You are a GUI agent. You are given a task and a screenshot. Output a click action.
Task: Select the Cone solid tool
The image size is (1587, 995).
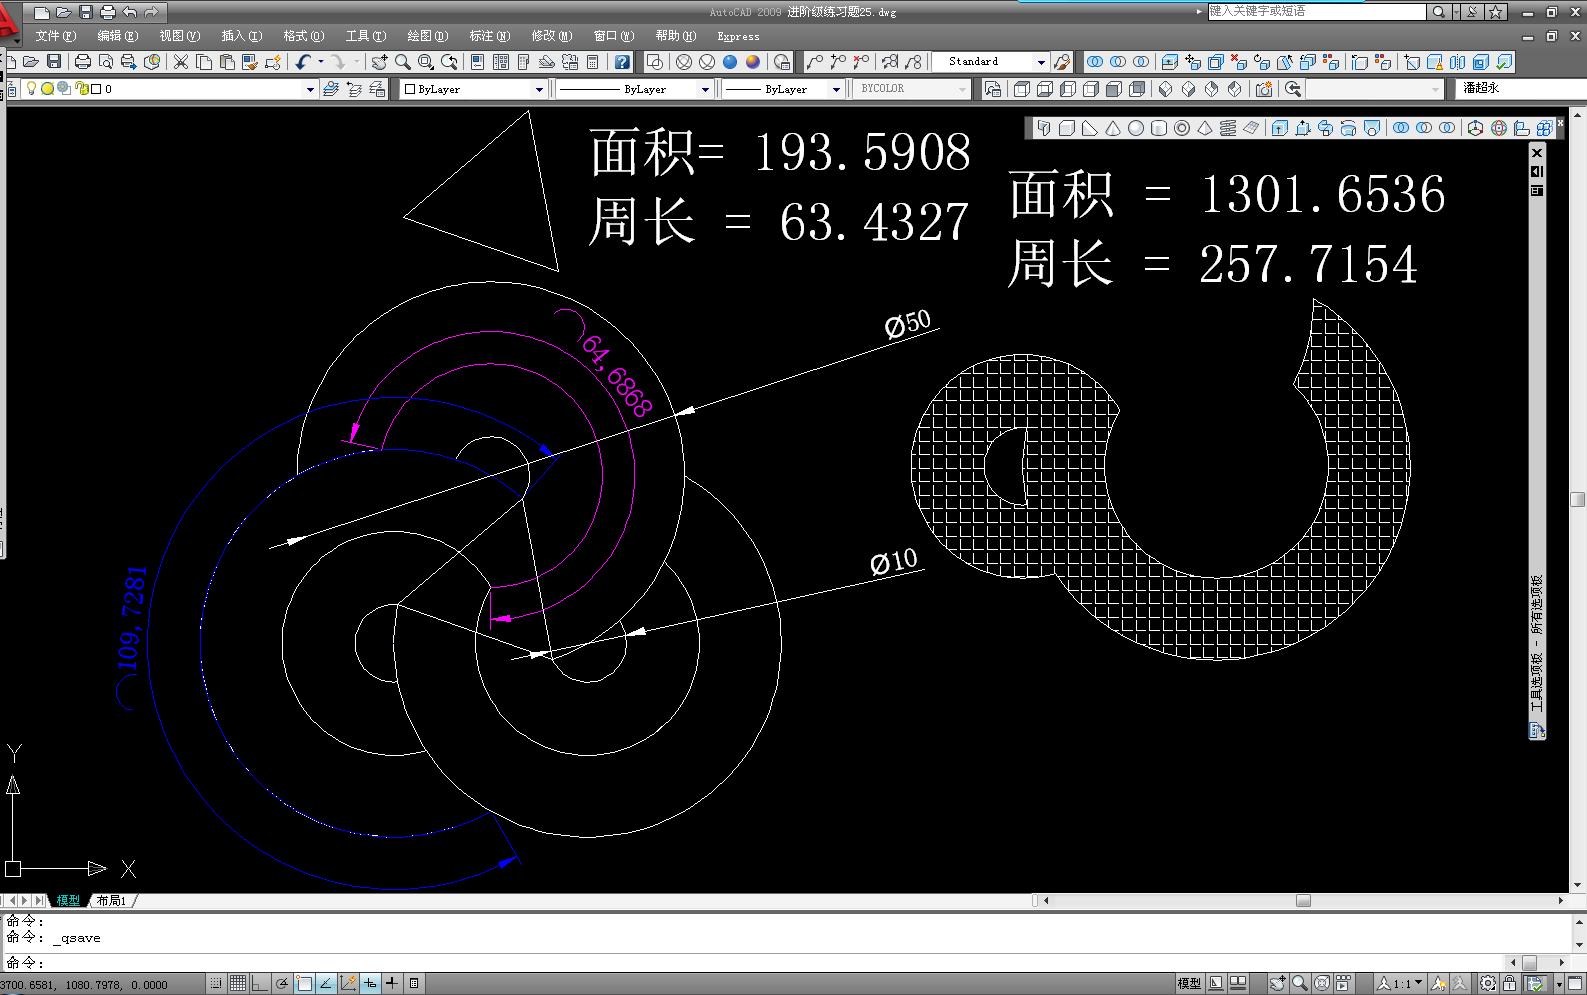pos(1113,128)
